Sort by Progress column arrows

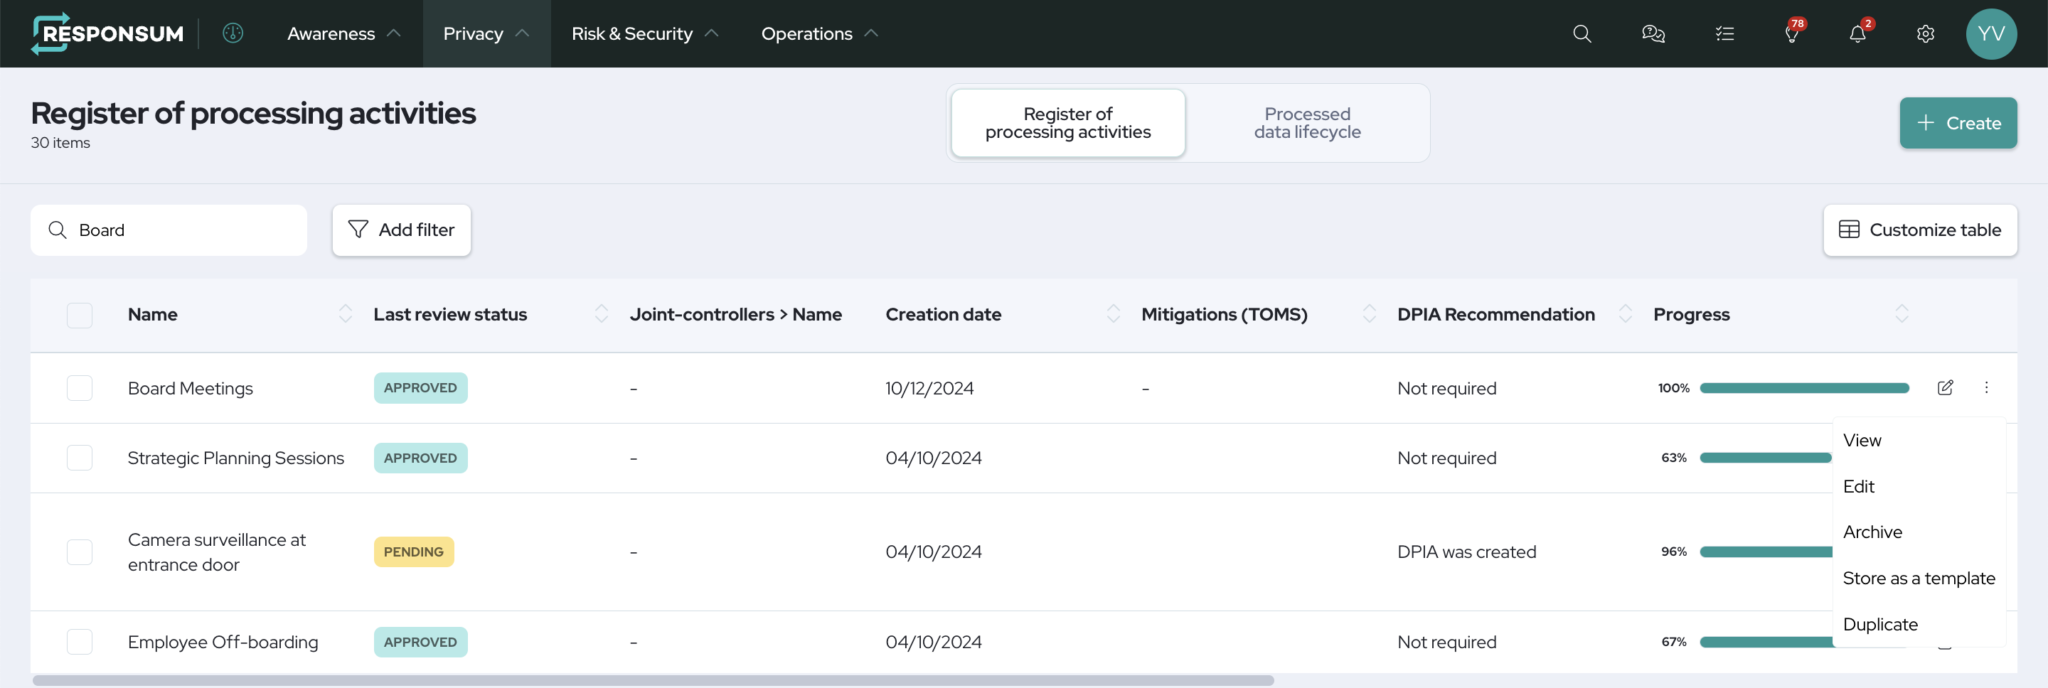pyautogui.click(x=1902, y=314)
